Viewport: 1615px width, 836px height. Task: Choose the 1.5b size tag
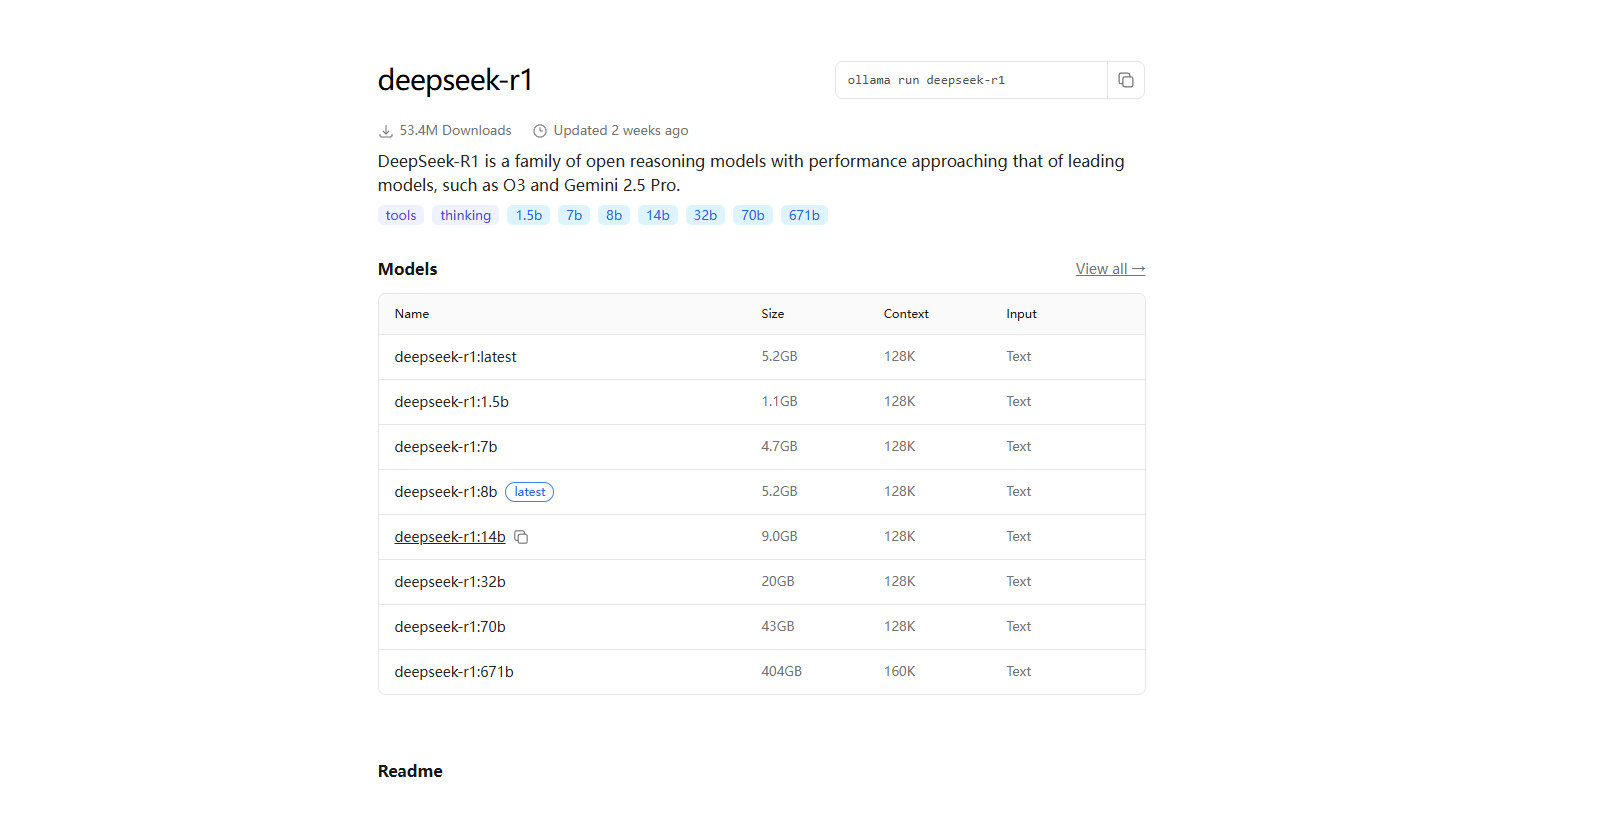coord(528,215)
